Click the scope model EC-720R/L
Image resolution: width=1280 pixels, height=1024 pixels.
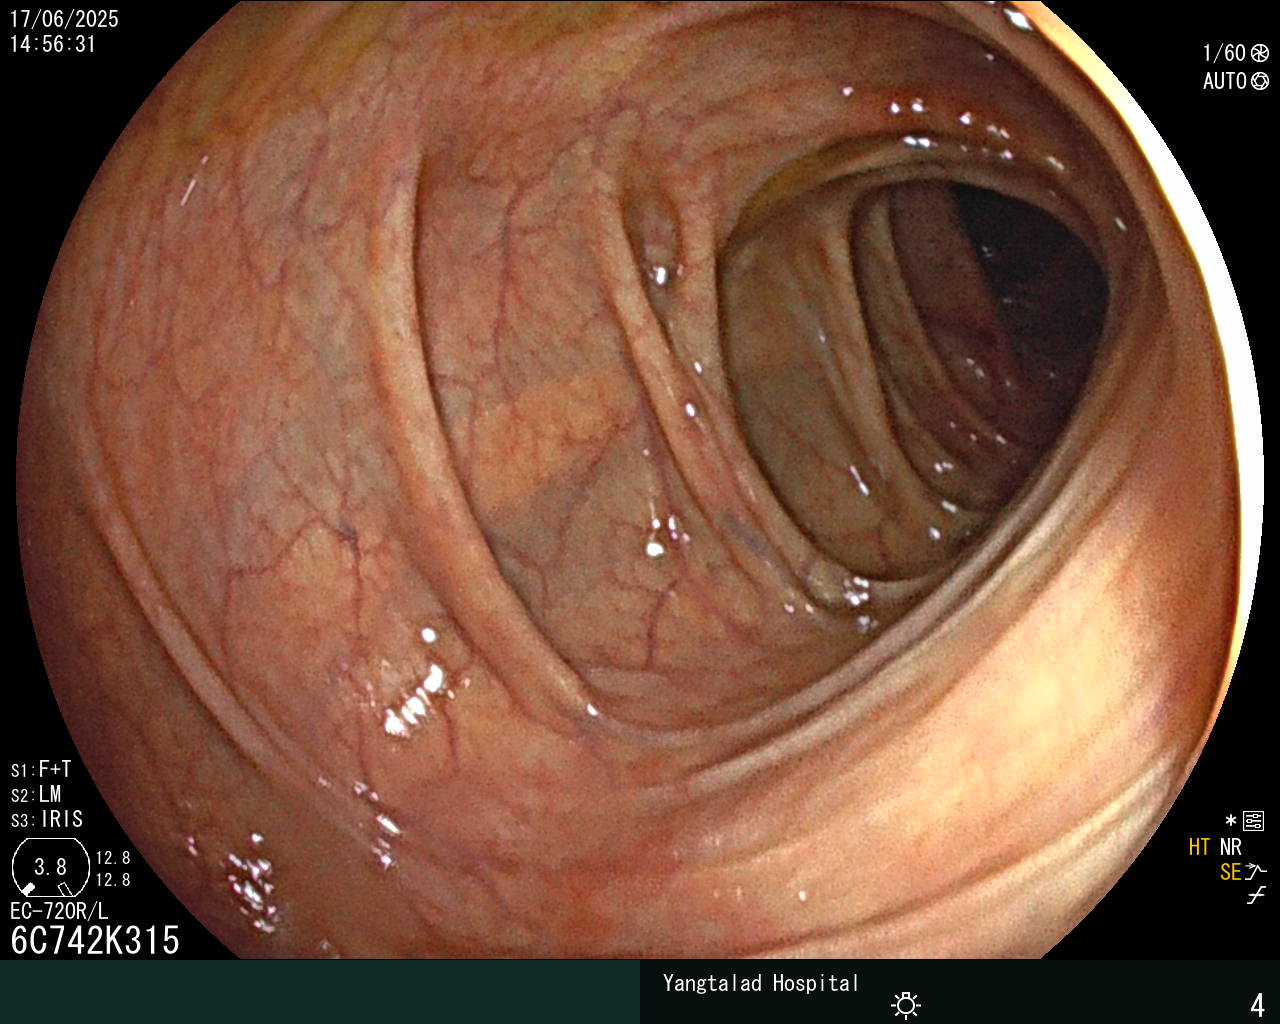(x=59, y=912)
